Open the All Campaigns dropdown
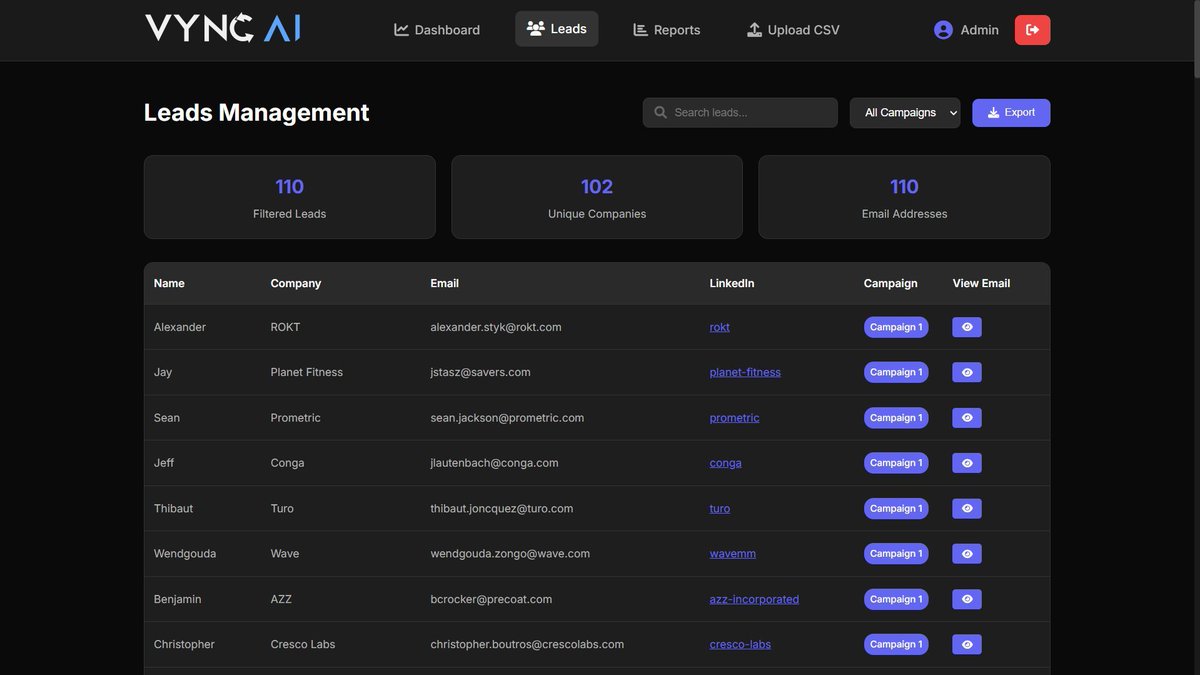This screenshot has height=675, width=1200. (904, 110)
